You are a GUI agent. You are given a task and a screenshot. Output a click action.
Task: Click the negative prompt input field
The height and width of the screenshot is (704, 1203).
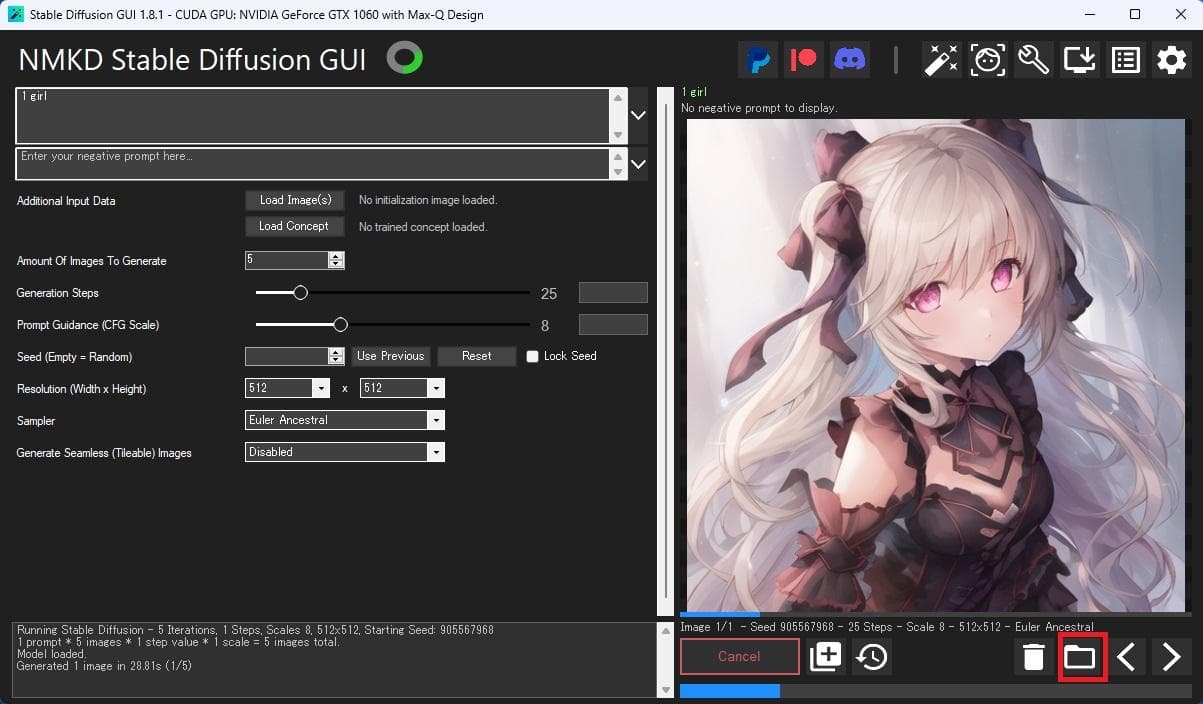(310, 163)
